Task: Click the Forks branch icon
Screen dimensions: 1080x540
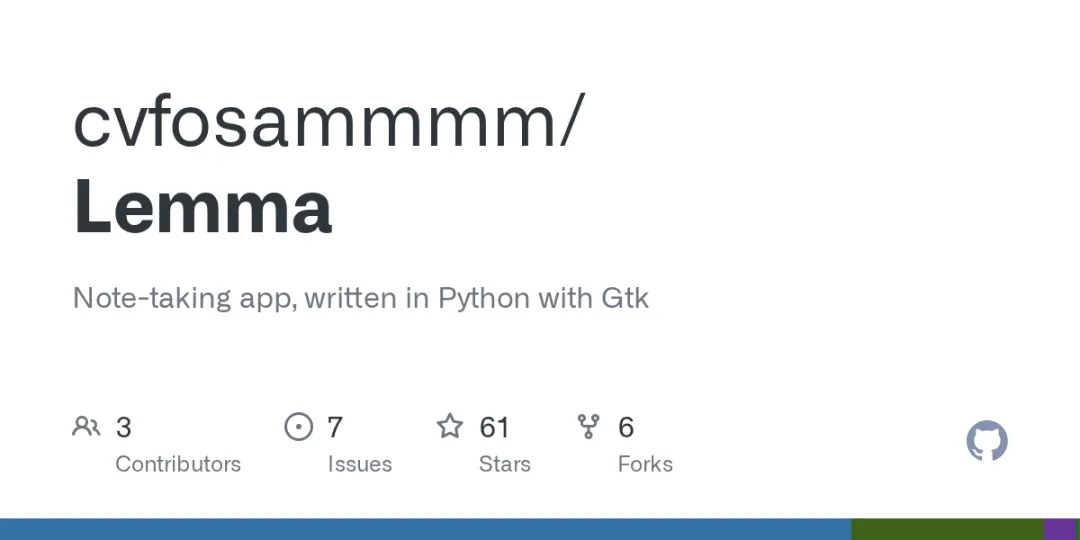Action: [588, 427]
